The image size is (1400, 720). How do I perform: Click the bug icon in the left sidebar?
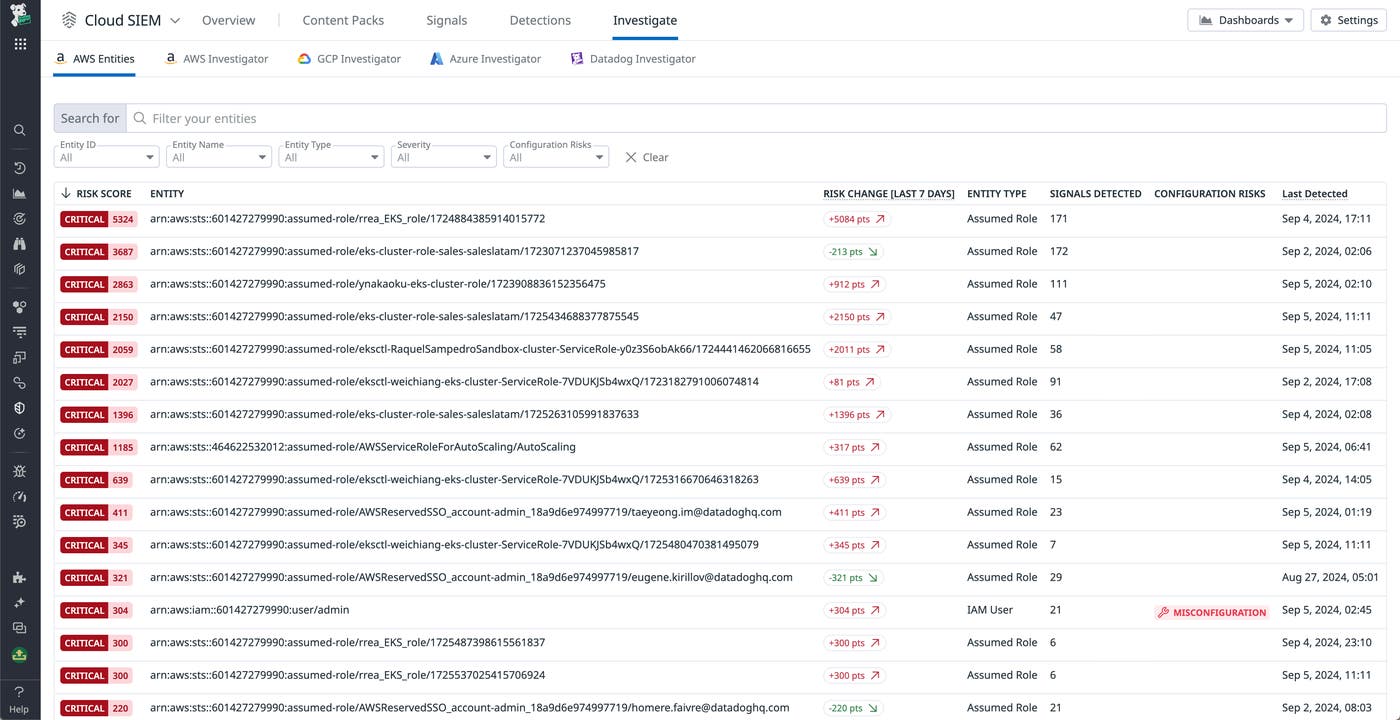(x=19, y=470)
